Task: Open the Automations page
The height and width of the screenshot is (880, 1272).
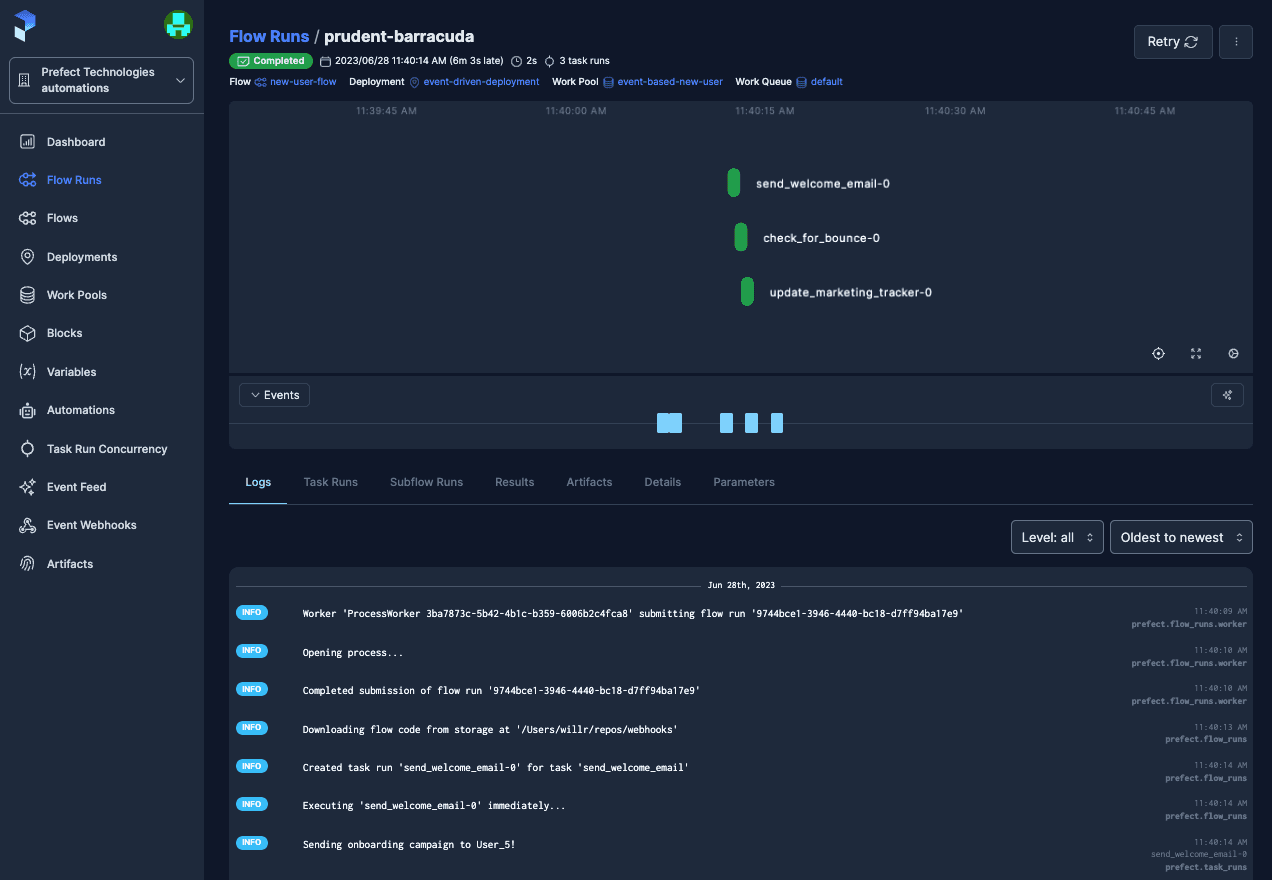Action: 80,410
